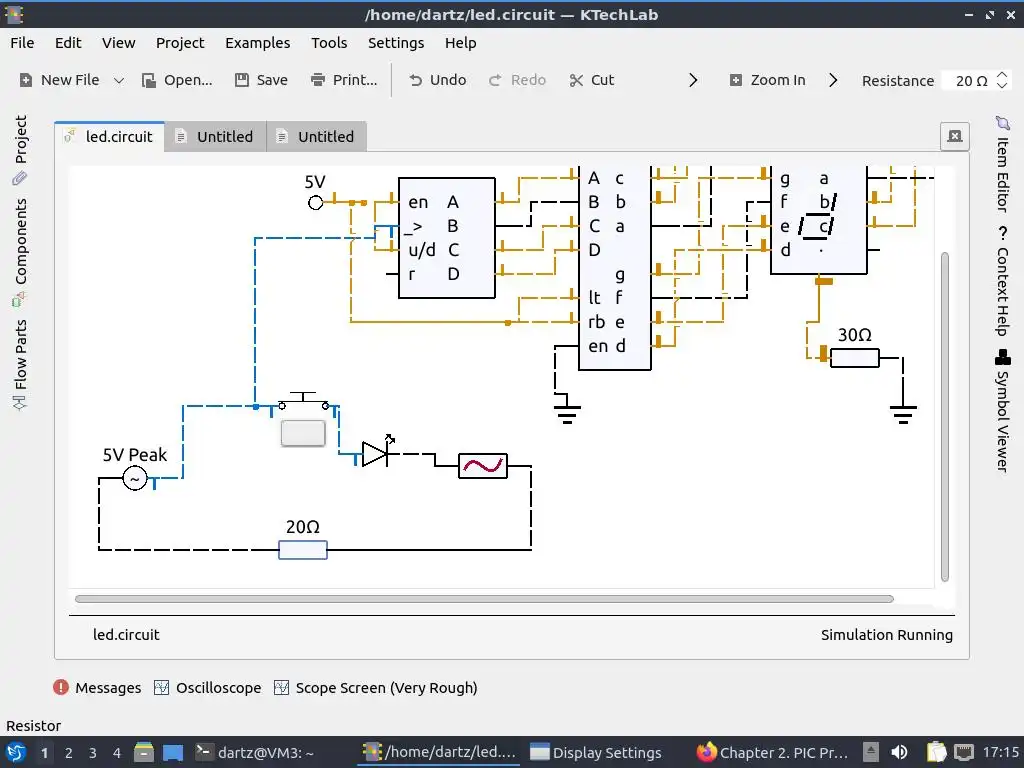
Task: Increase resistance with spinbox up arrow
Action: 1002,74
